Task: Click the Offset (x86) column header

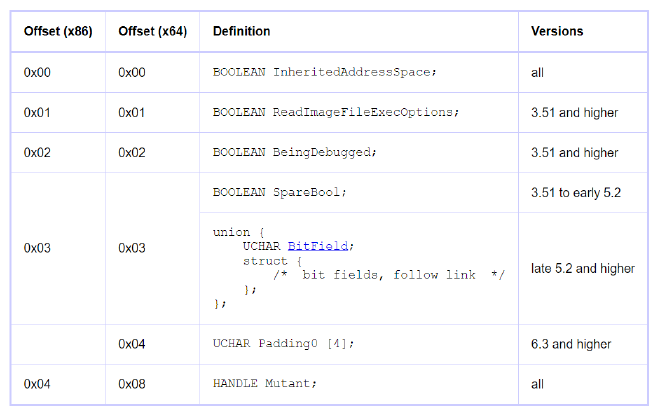Action: (x=58, y=32)
